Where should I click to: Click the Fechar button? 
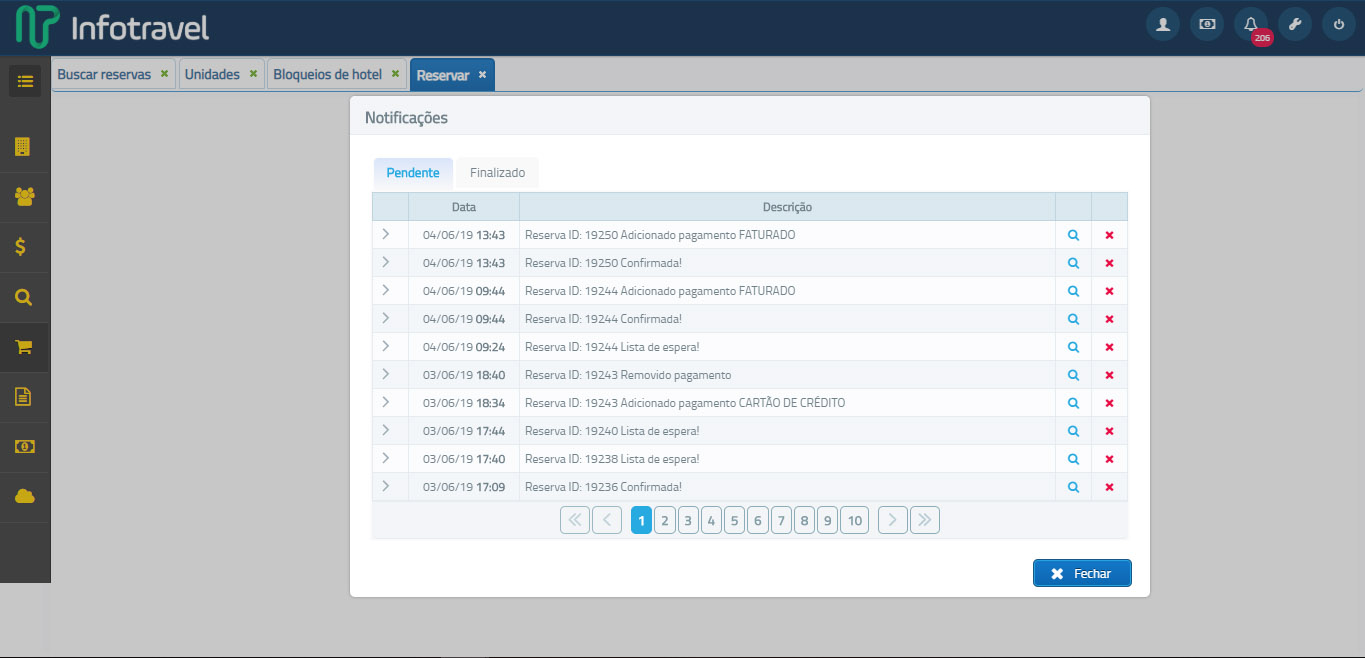(1081, 573)
